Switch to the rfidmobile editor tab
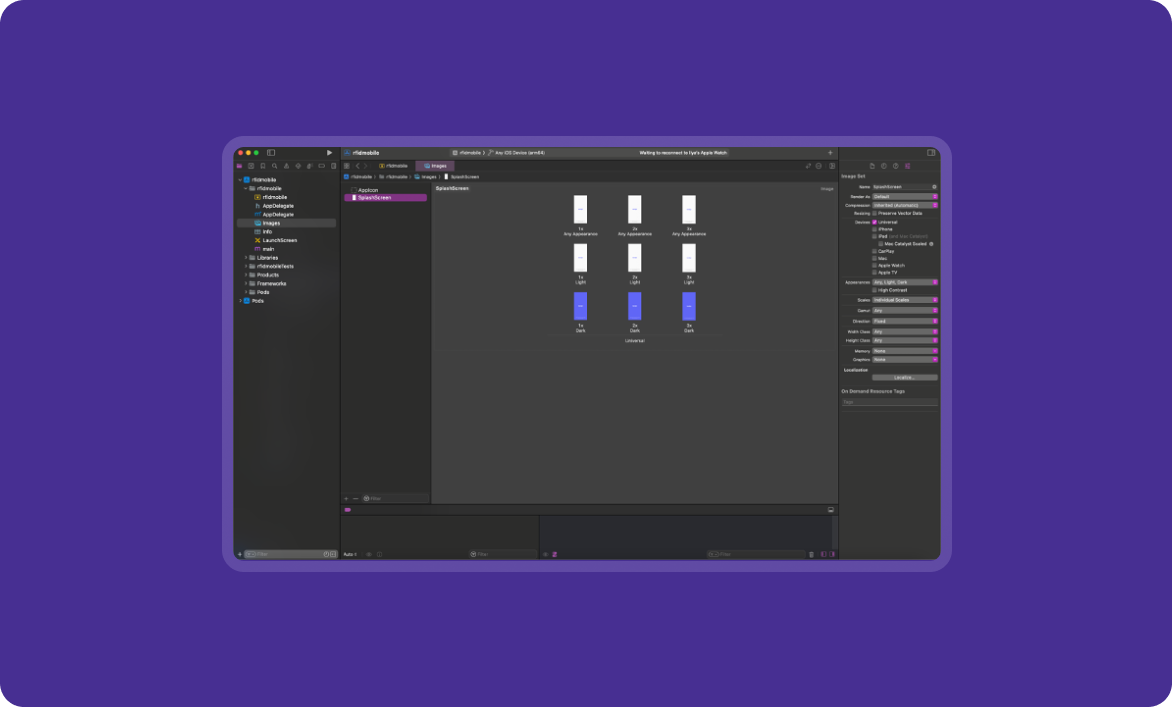 394,166
